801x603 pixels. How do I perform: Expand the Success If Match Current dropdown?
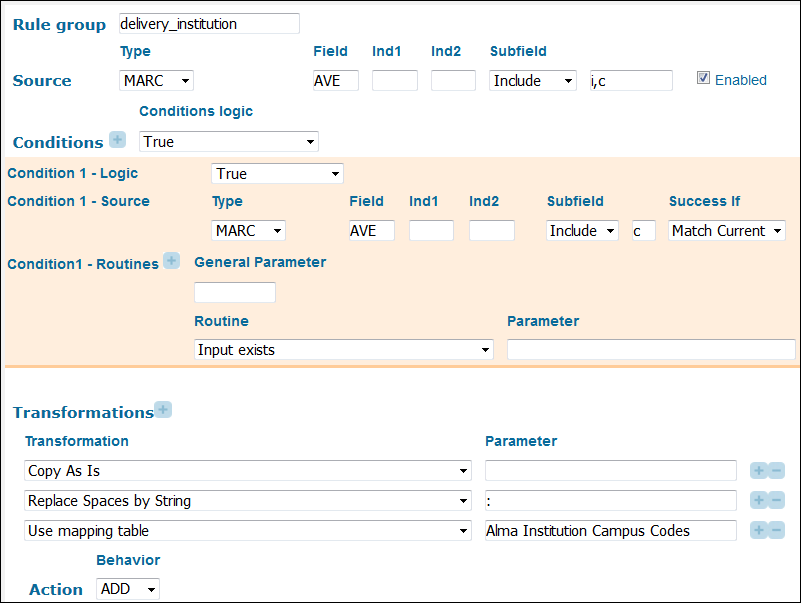726,231
